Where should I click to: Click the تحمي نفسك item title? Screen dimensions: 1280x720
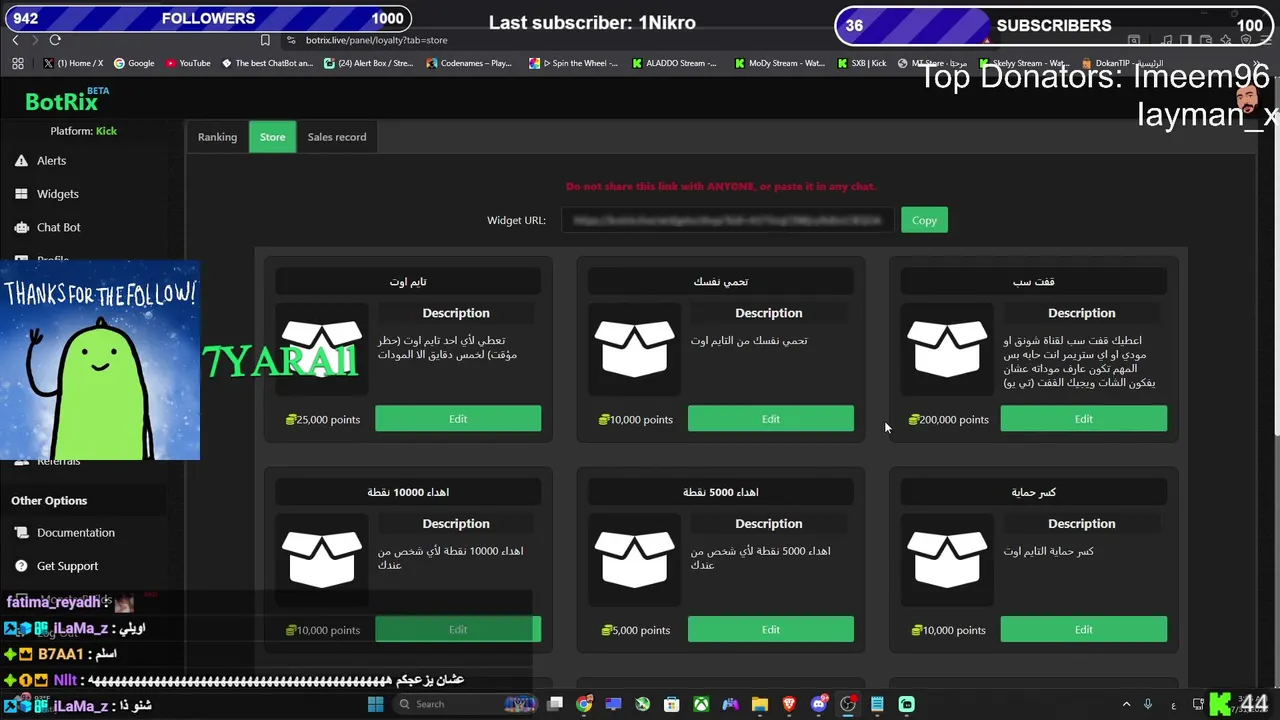click(x=721, y=282)
